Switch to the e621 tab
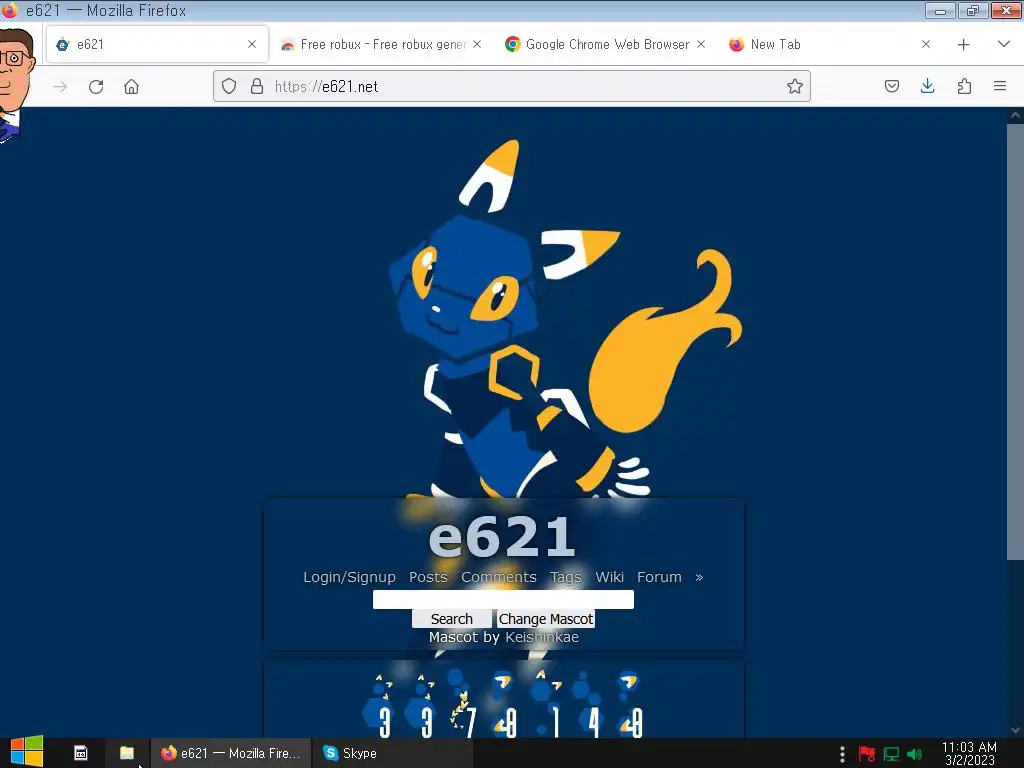The width and height of the screenshot is (1024, 768). pos(157,44)
